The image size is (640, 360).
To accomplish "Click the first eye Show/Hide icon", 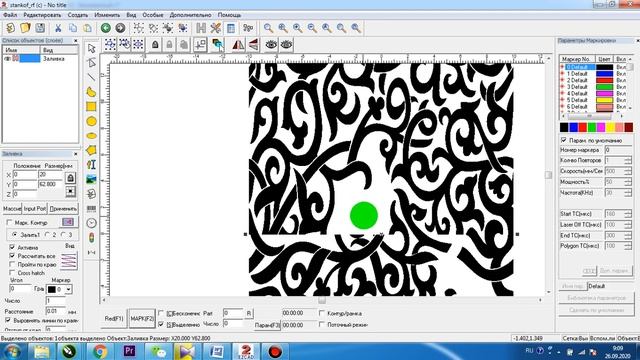I will click(271, 45).
